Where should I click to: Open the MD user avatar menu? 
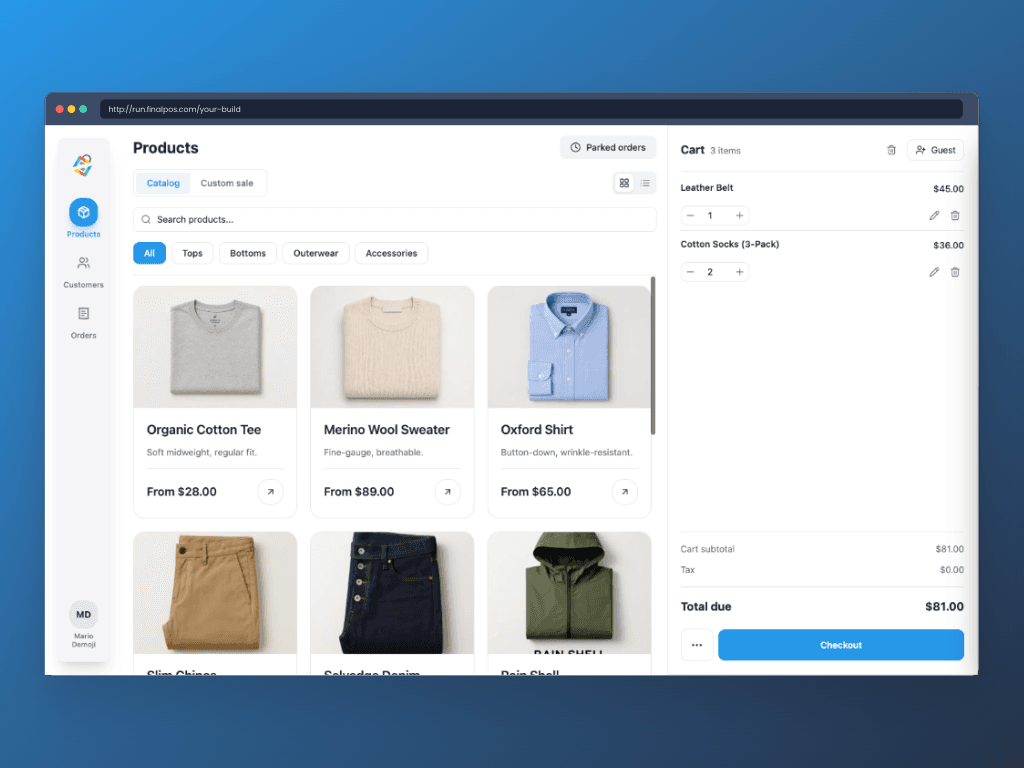pyautogui.click(x=84, y=615)
